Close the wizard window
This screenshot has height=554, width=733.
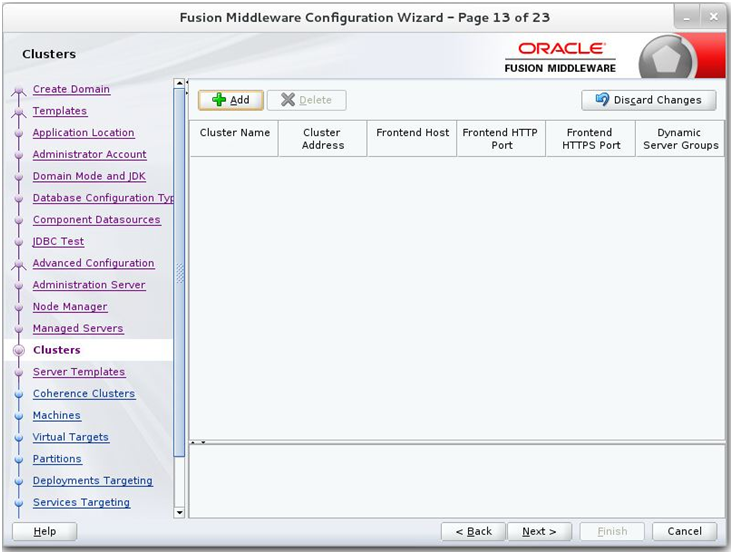pyautogui.click(x=713, y=18)
